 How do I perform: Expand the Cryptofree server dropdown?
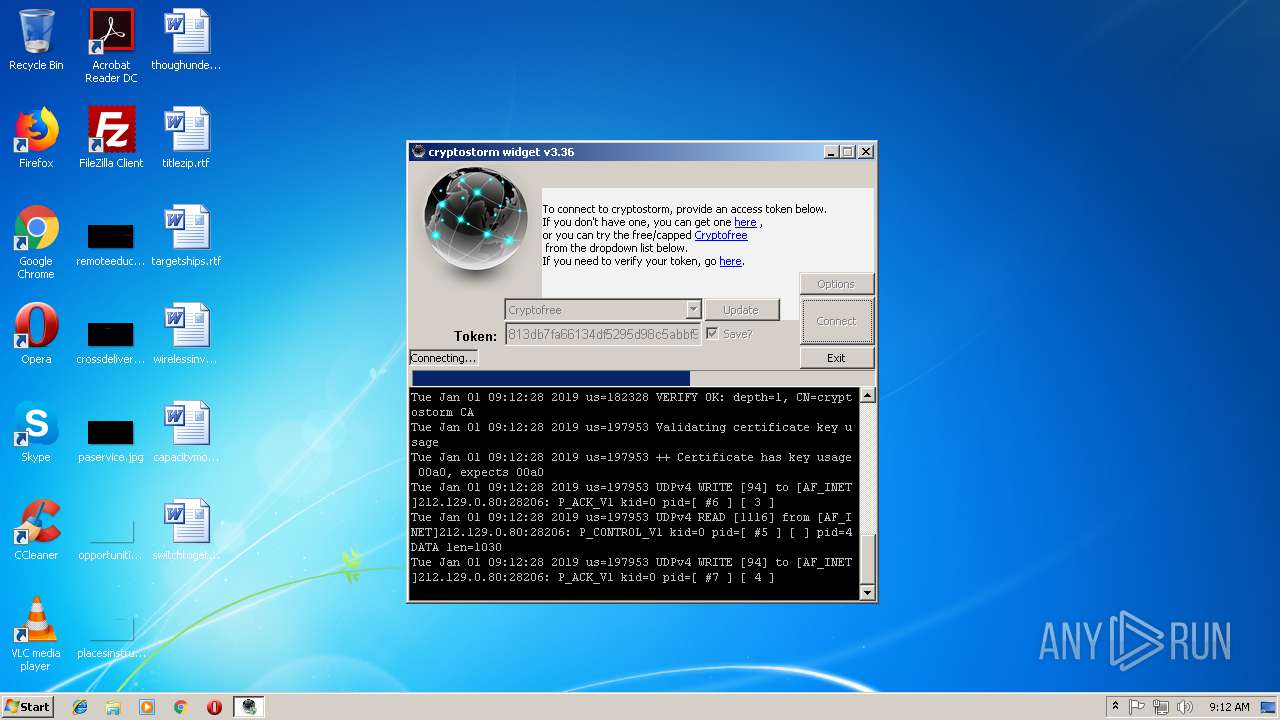coord(693,310)
